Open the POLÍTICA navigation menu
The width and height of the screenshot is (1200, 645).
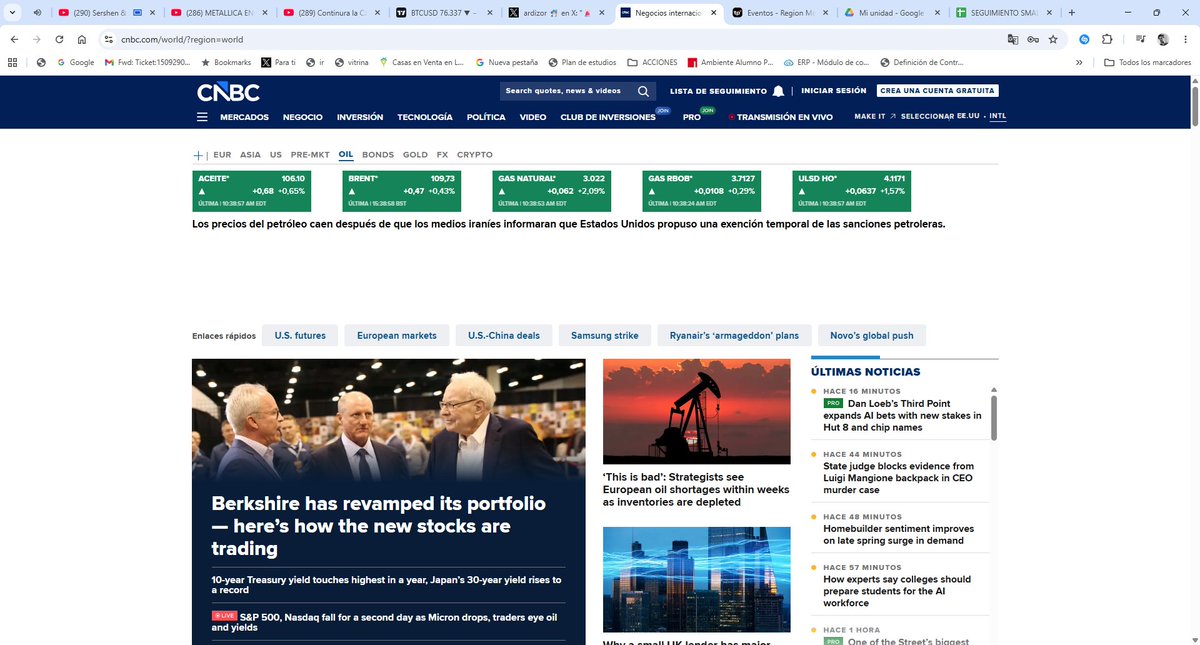pyautogui.click(x=486, y=117)
